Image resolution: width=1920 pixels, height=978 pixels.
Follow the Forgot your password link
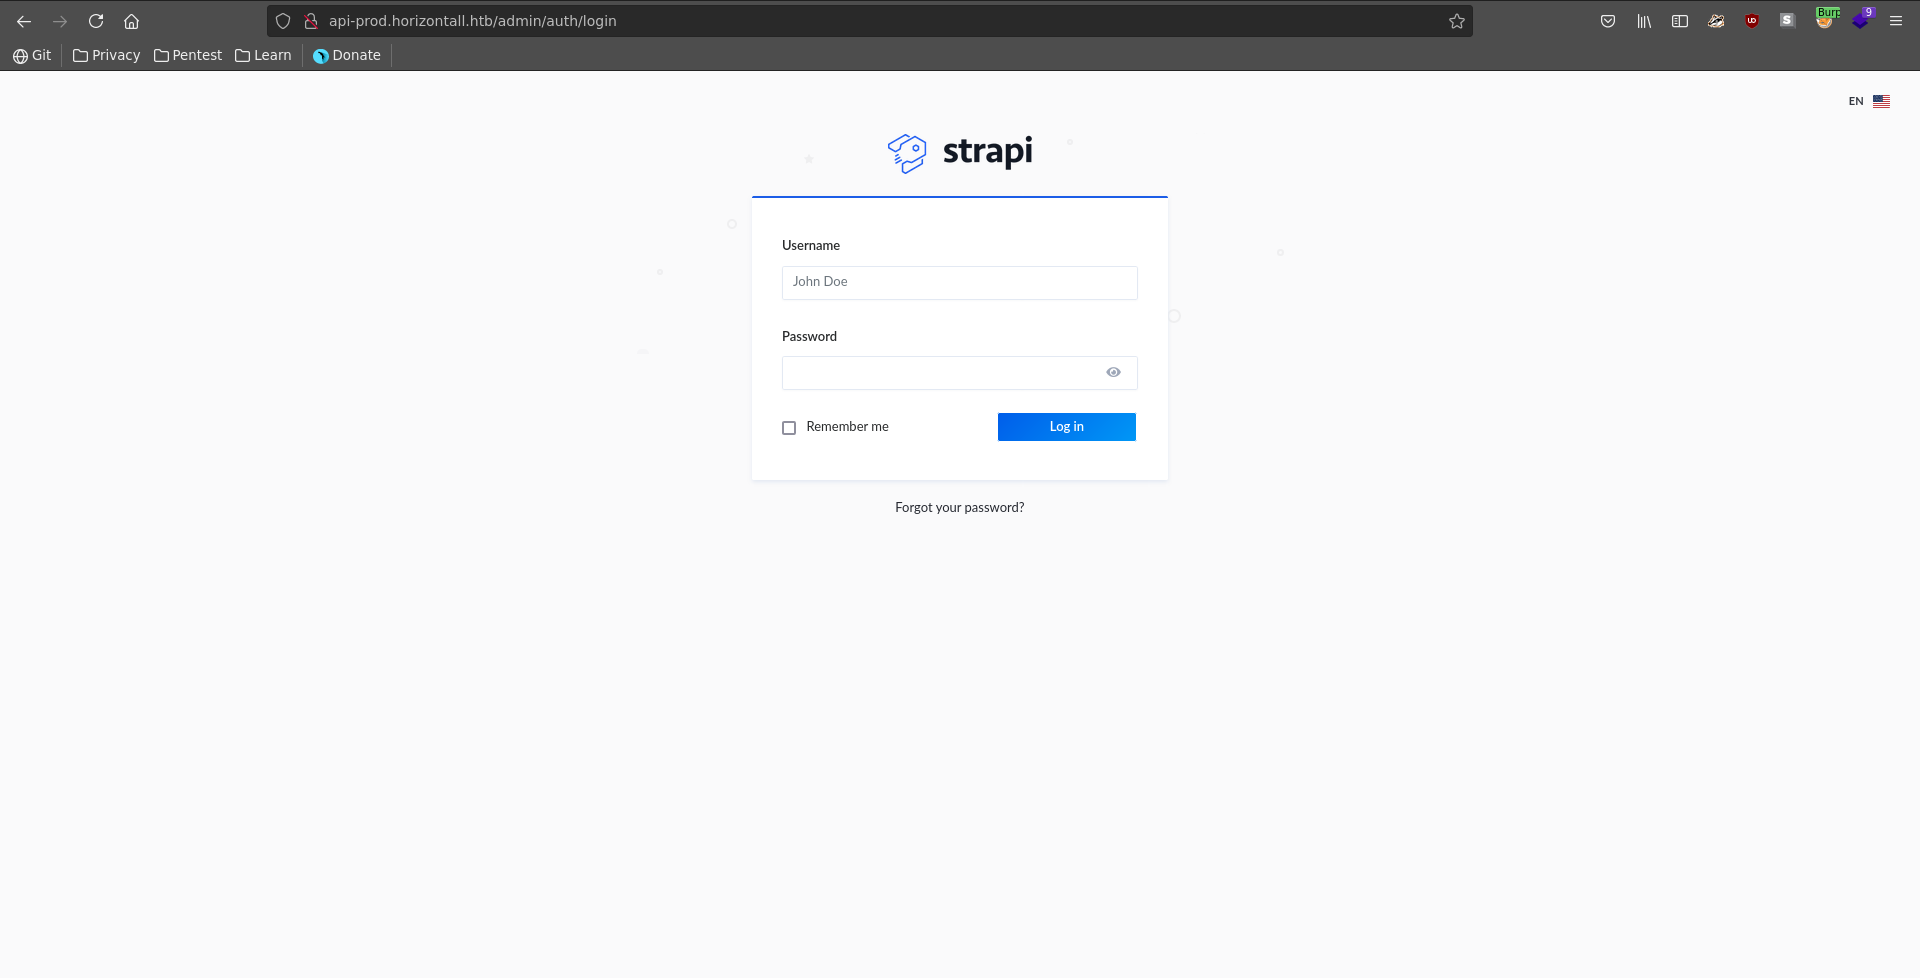pyautogui.click(x=959, y=508)
